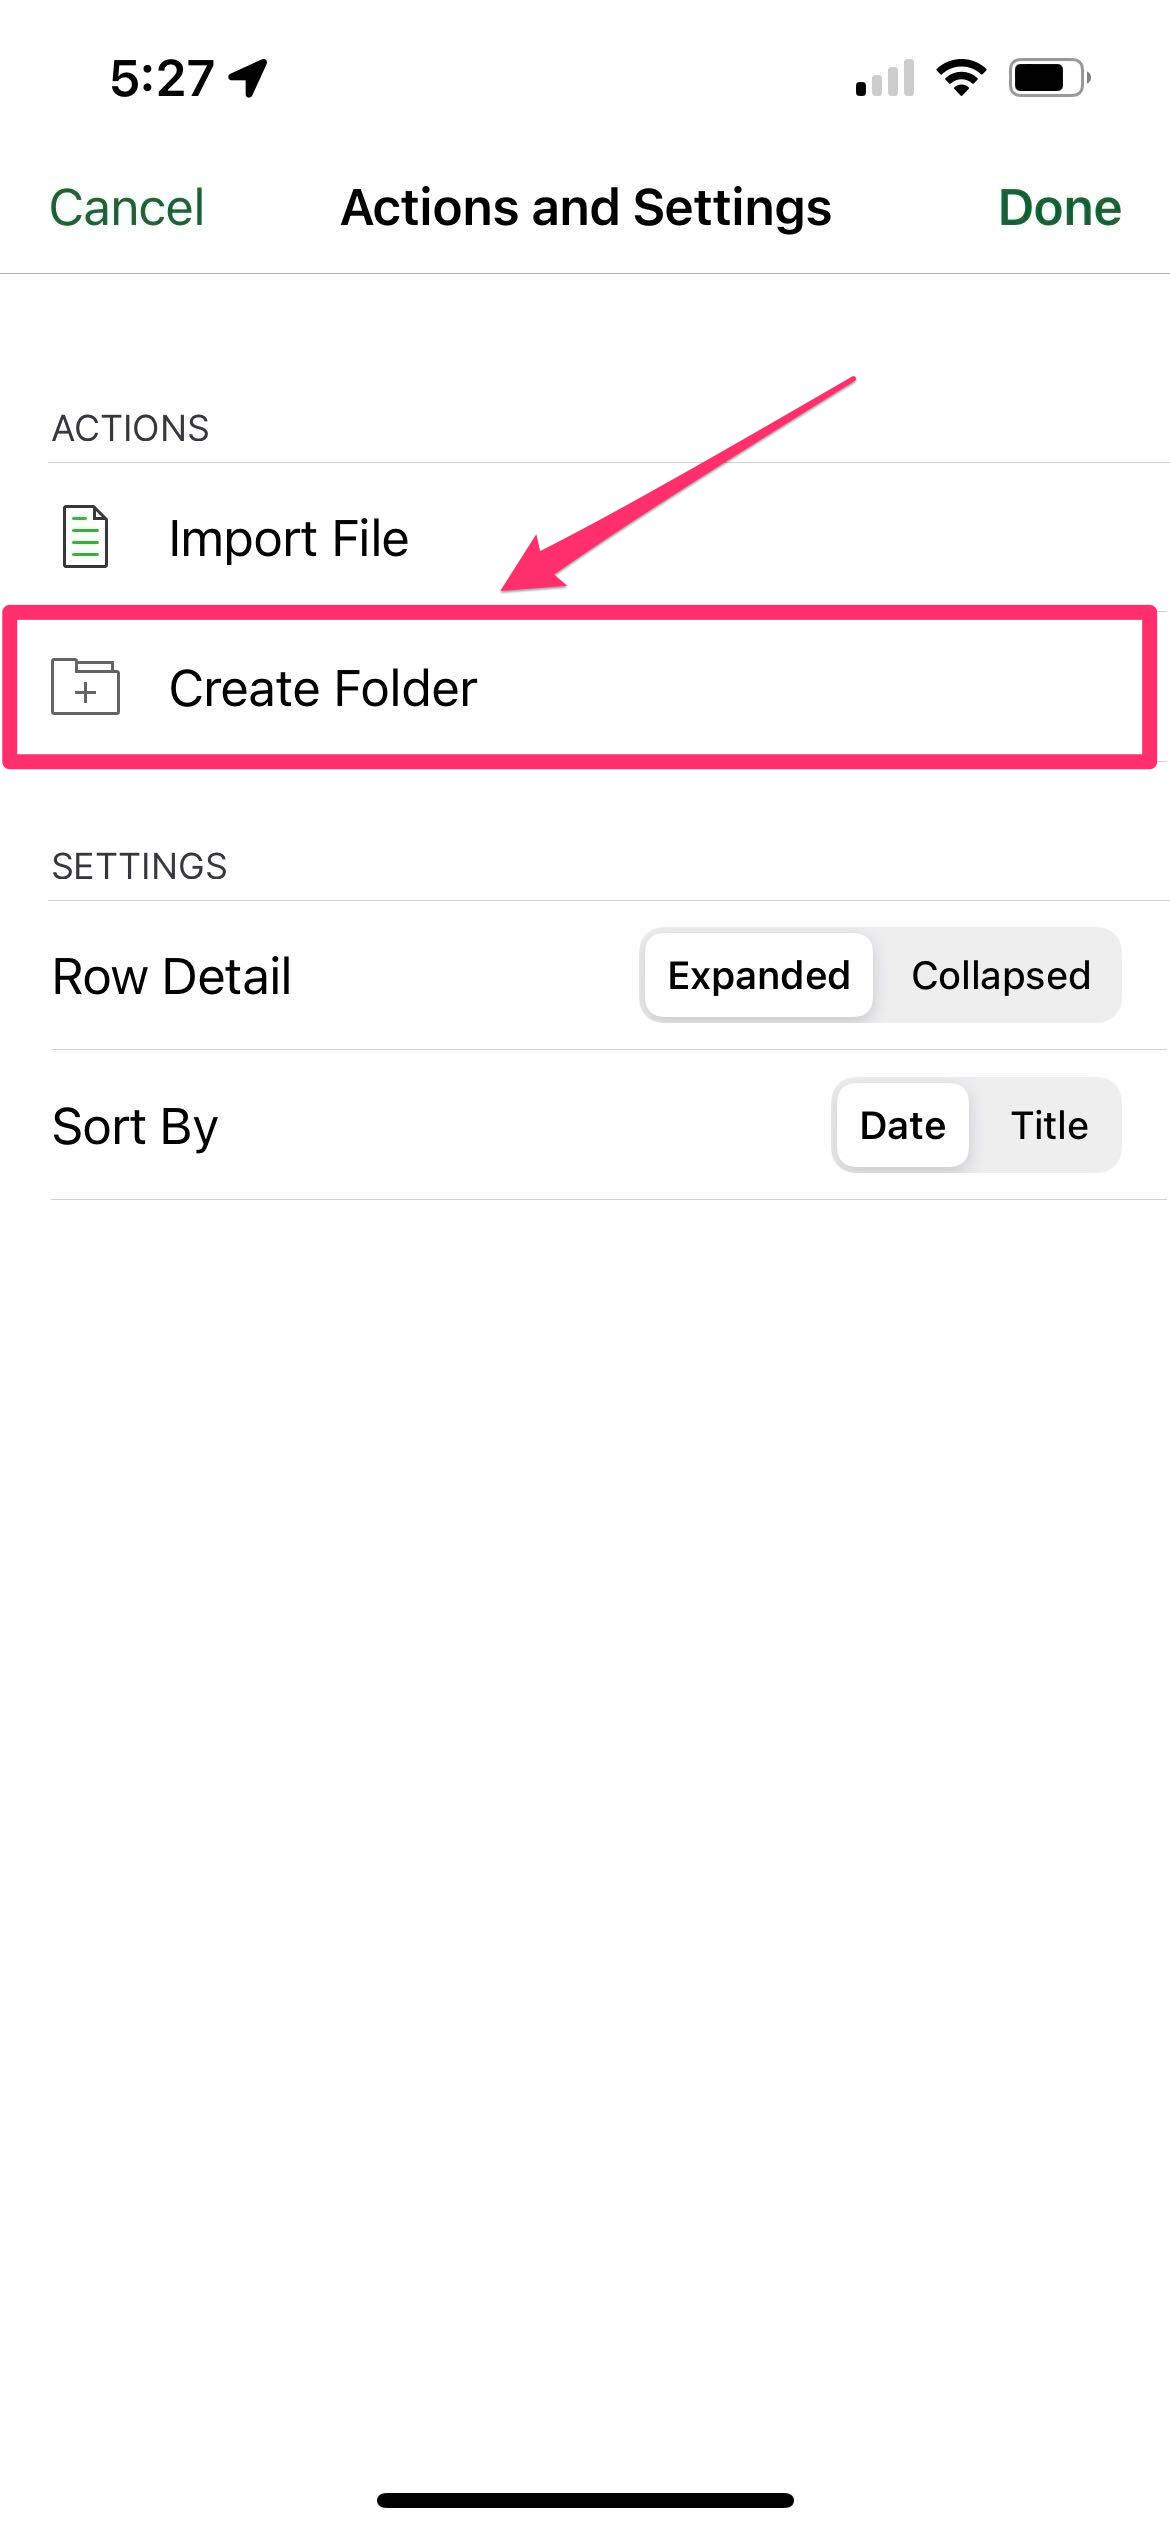This screenshot has width=1170, height=2532.
Task: Tap the home indicator bar
Action: pyautogui.click(x=585, y=2500)
